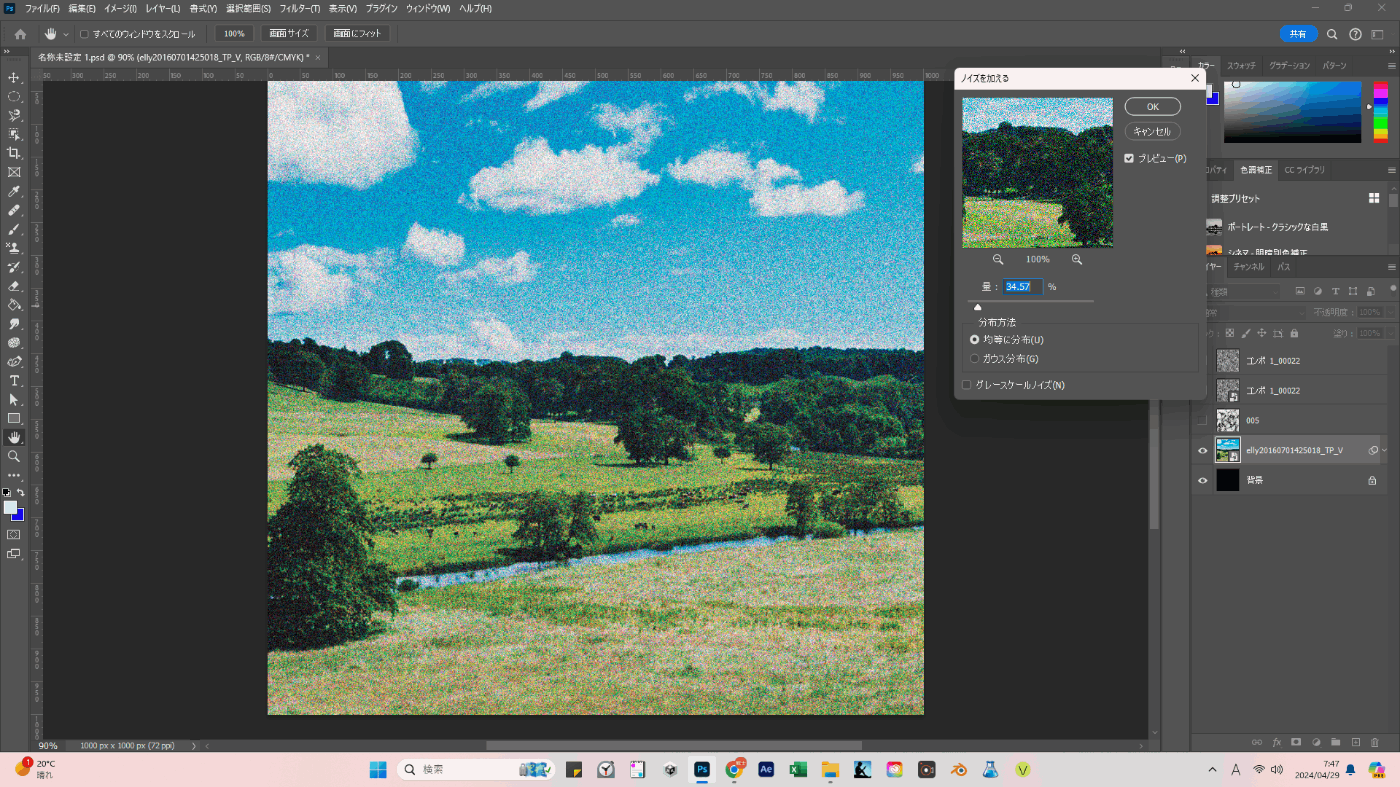Zoom in the noise dialog preview
1400x787 pixels.
(x=1077, y=259)
